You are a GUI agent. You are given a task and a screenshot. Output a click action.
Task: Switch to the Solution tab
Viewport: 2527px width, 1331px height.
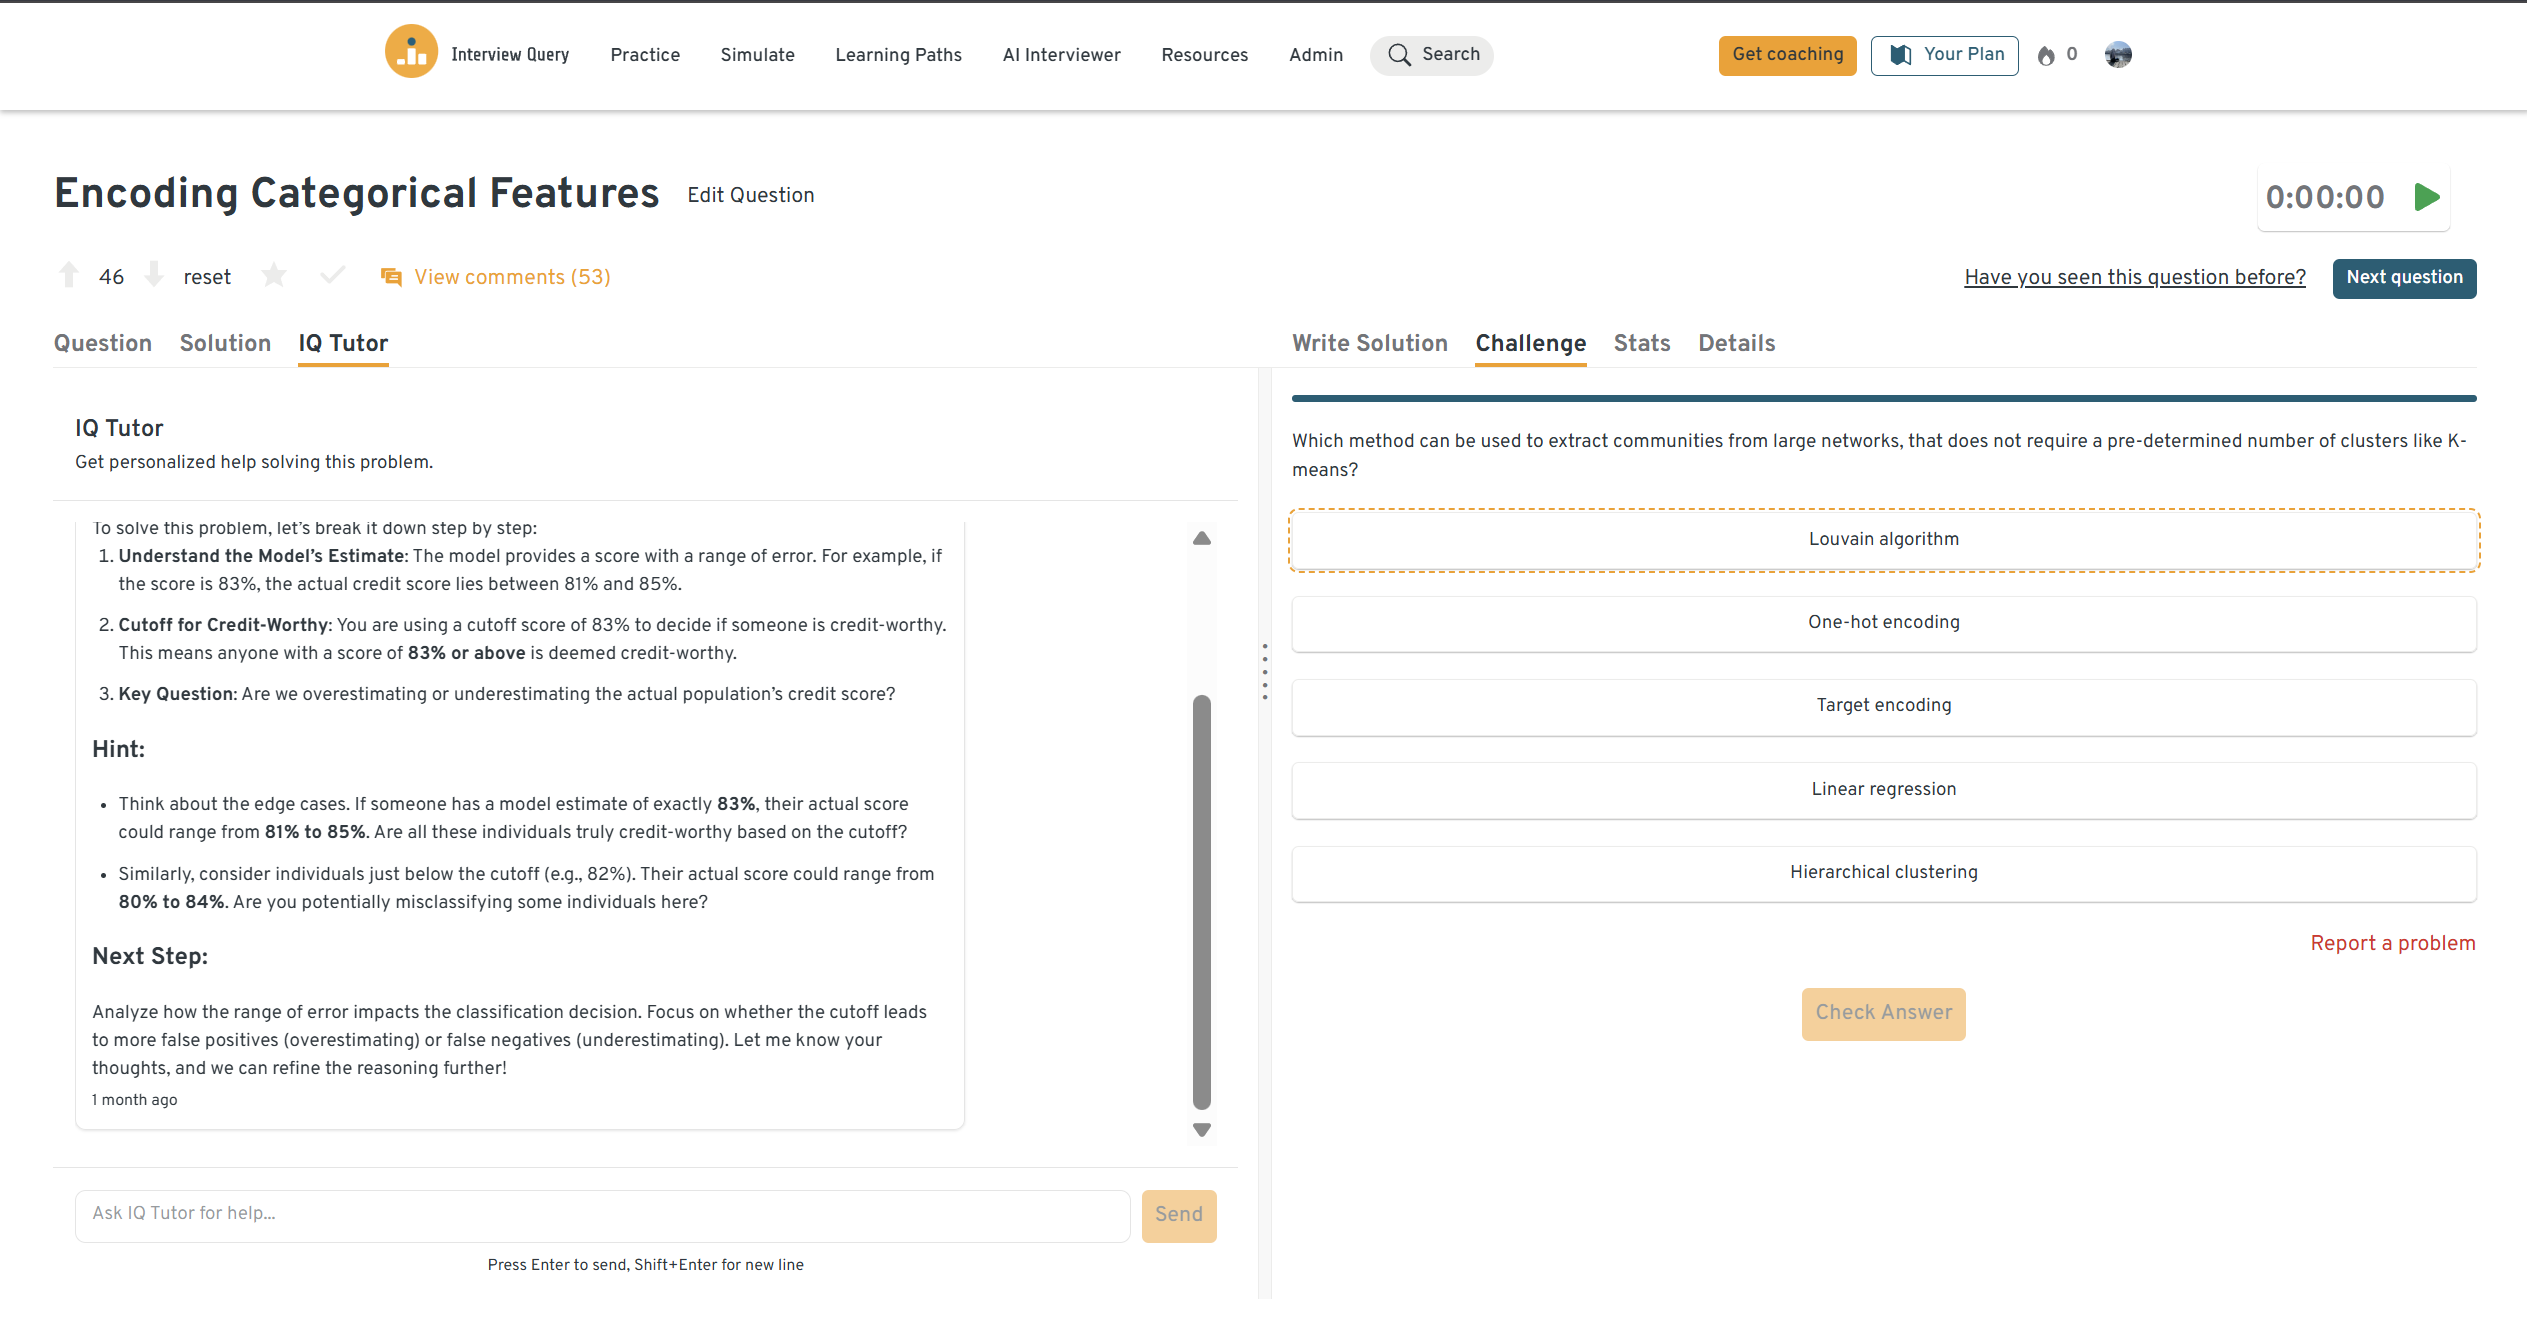225,343
